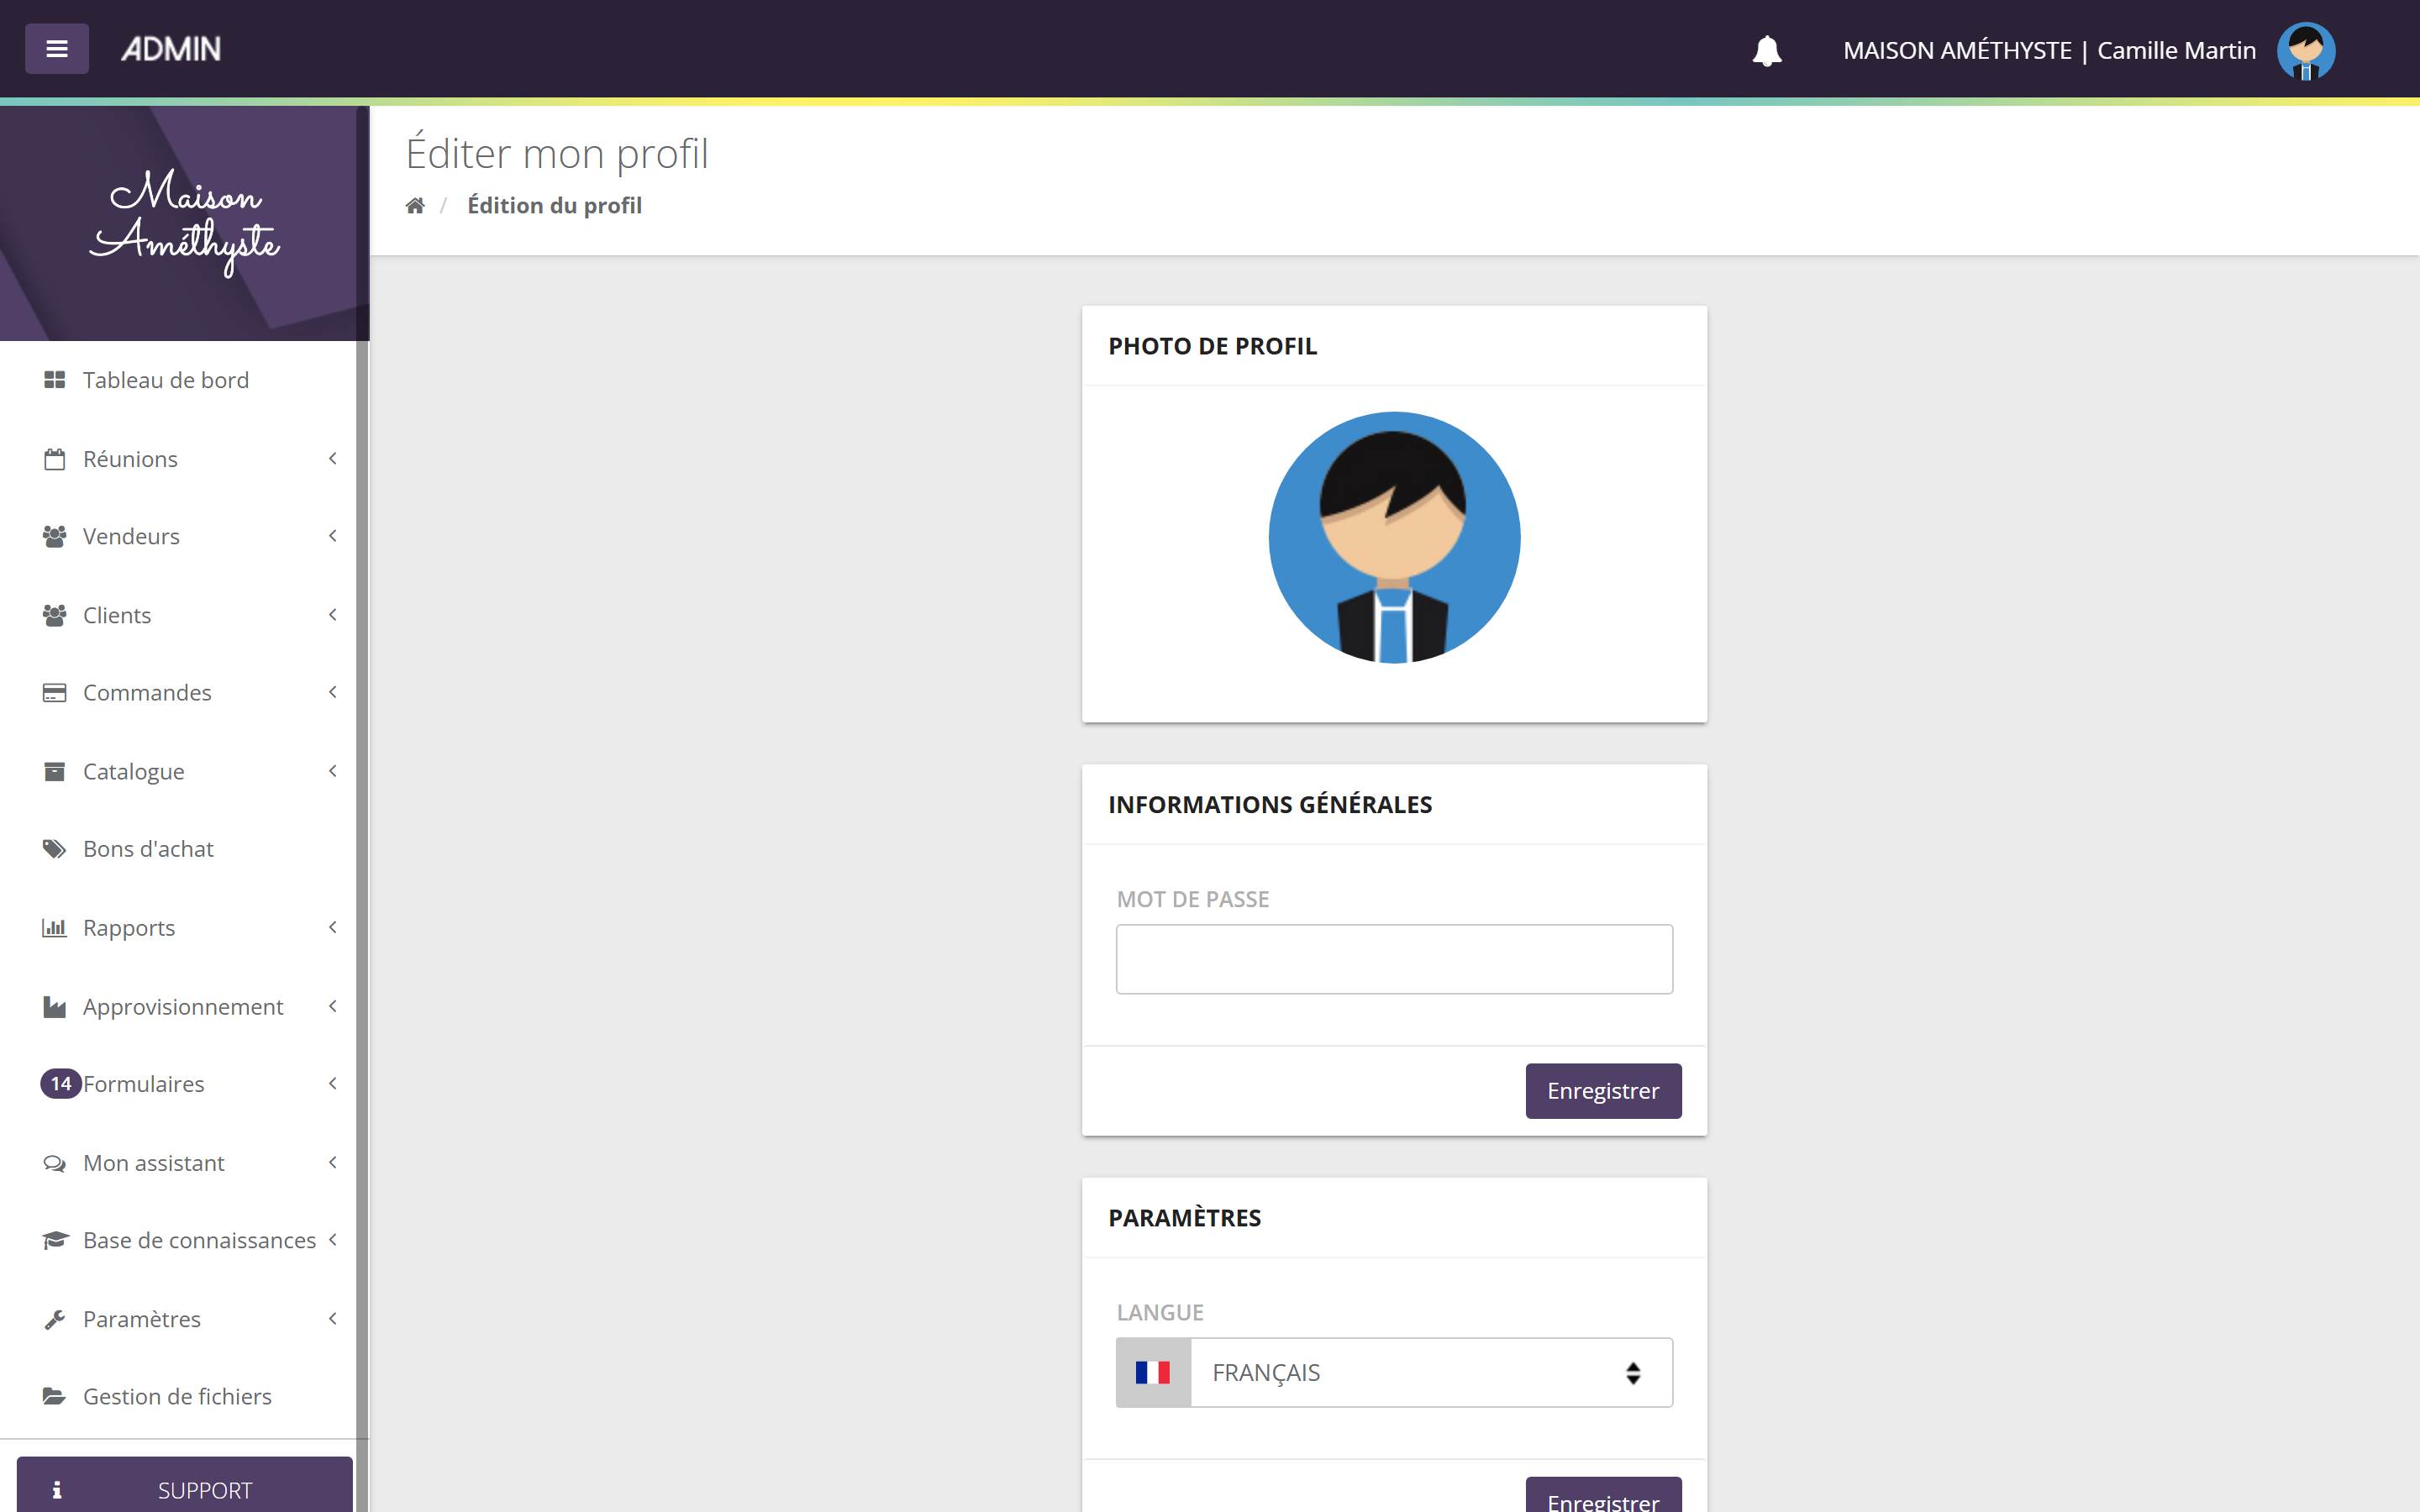Expand the Approvisionnement menu chevron

333,1006
